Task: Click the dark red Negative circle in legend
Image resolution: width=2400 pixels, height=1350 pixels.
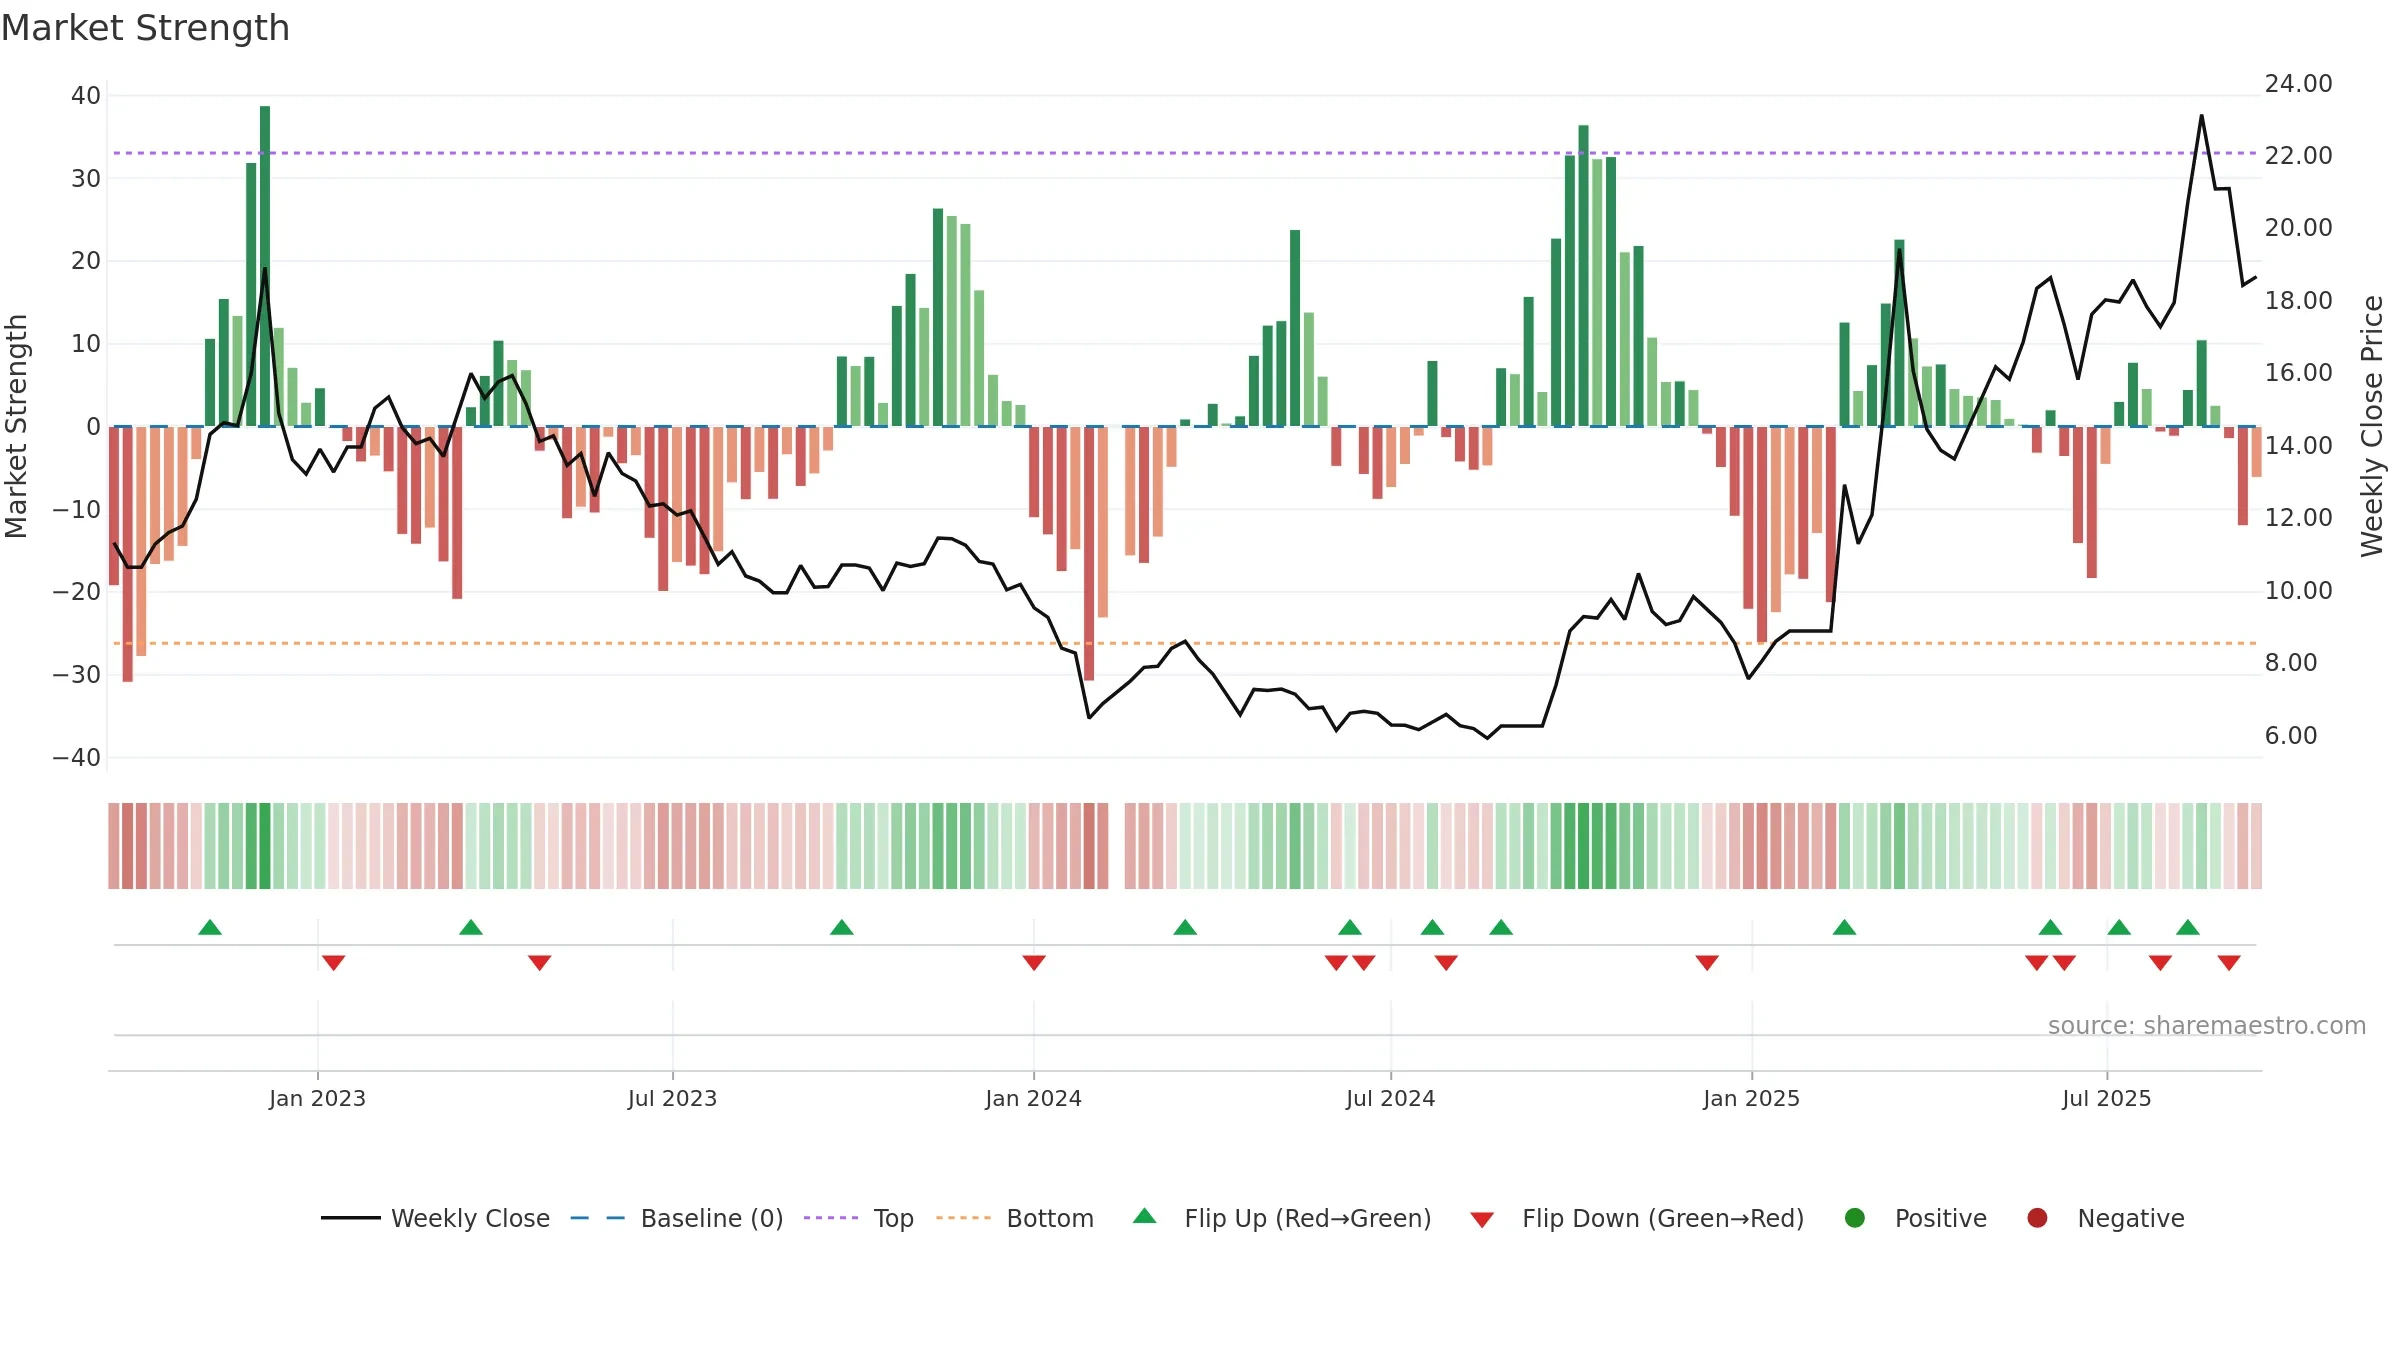Action: pos(2037,1218)
